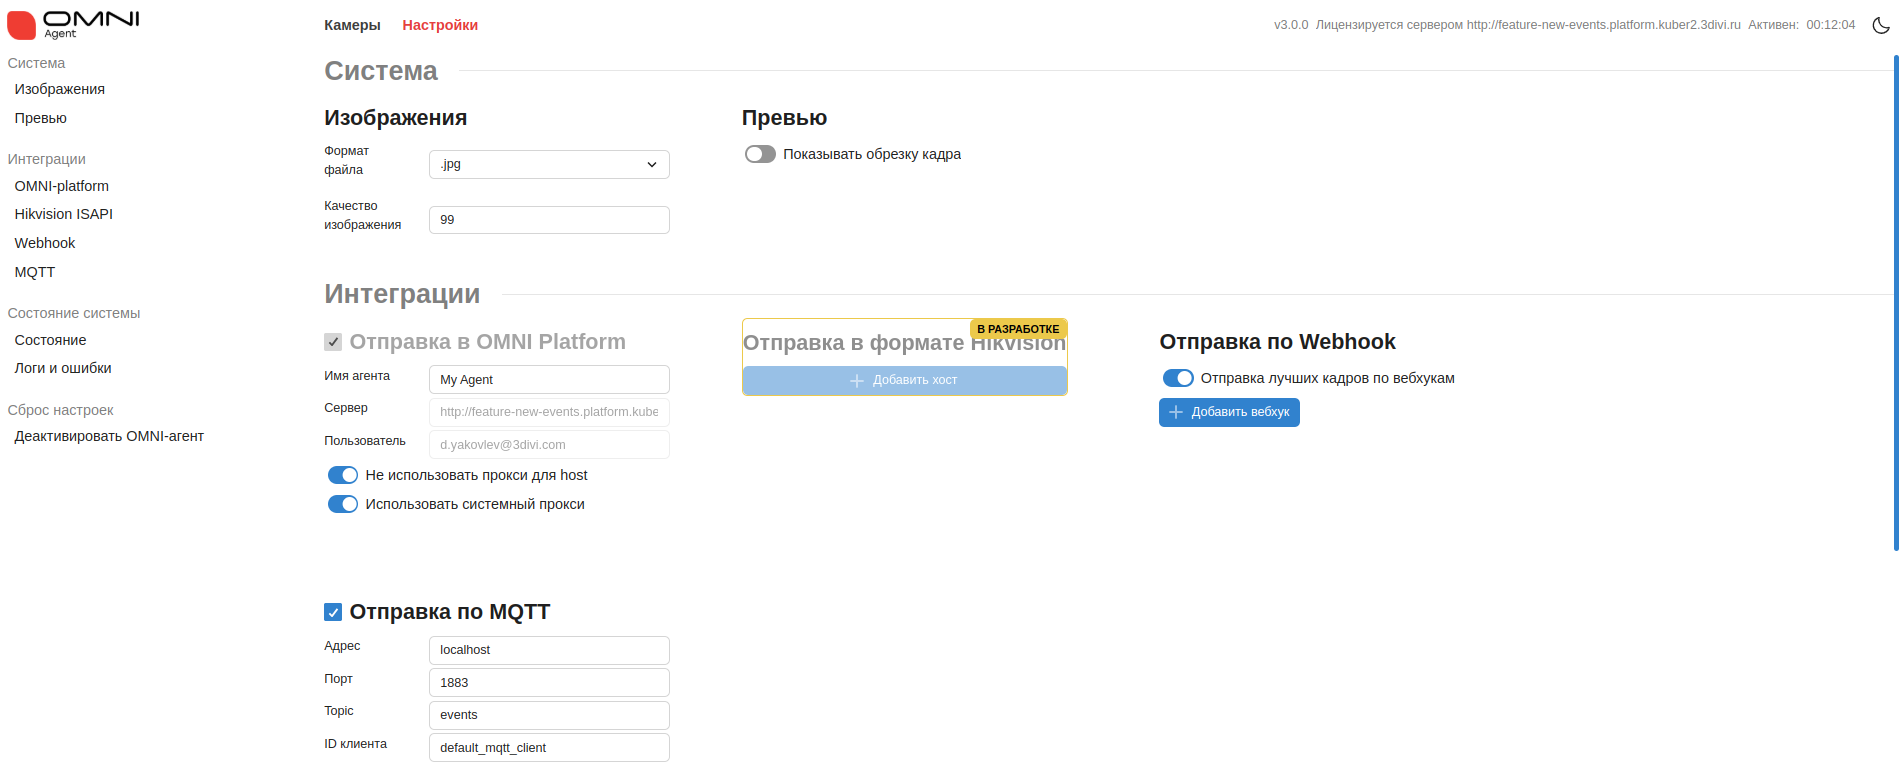The height and width of the screenshot is (775, 1904).
Task: Open the Настройки tab
Action: click(440, 25)
